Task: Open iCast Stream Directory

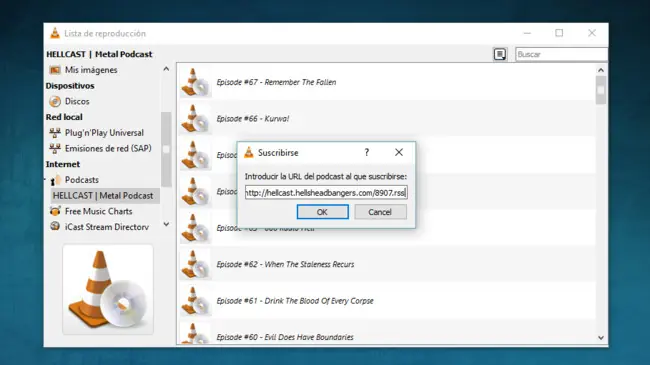Action: [107, 227]
